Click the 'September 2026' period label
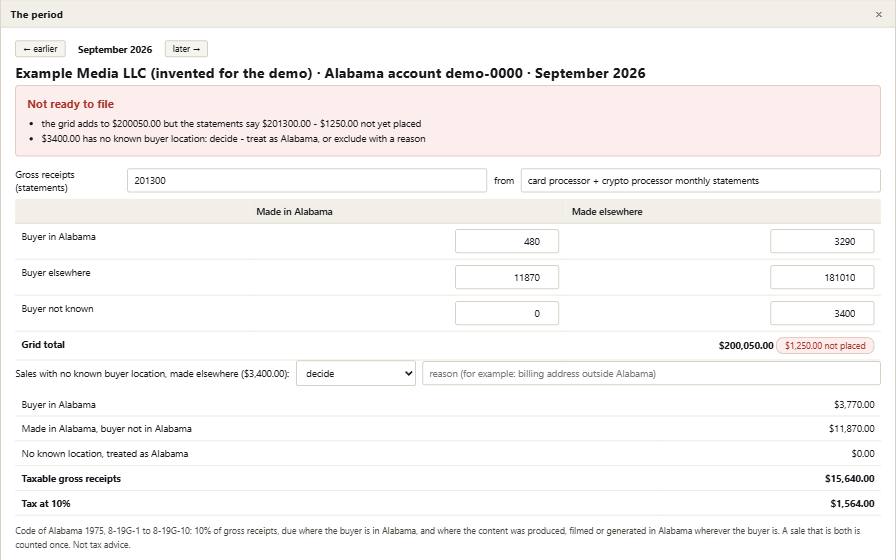 click(x=115, y=50)
